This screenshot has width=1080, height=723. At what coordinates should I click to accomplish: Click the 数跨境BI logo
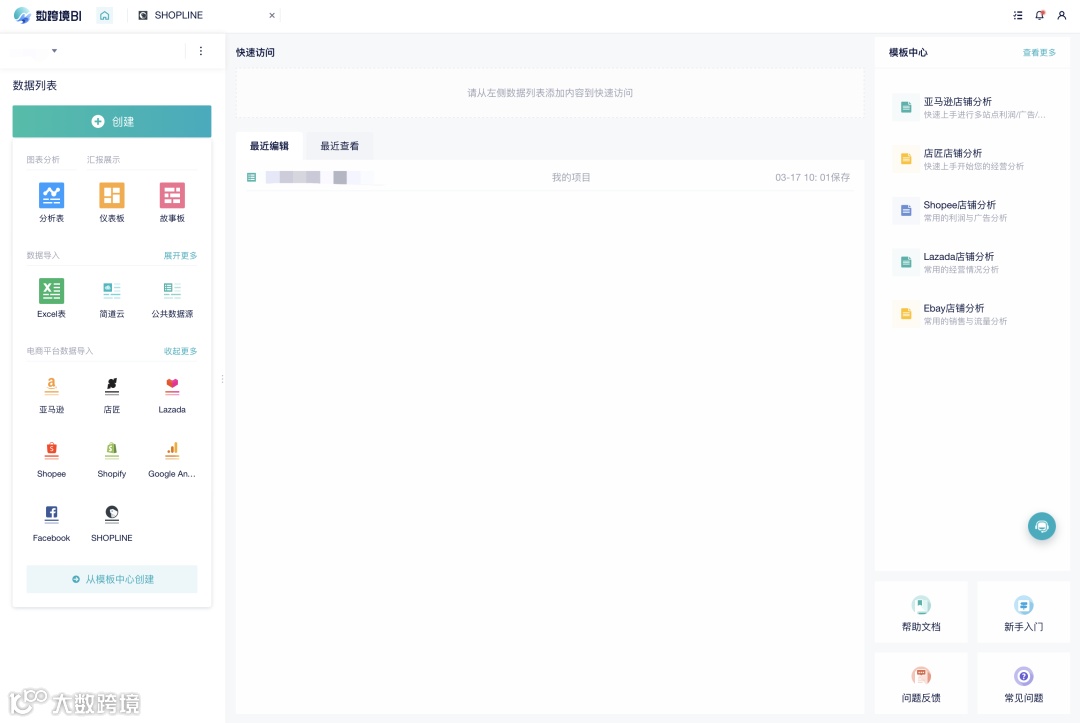point(48,15)
